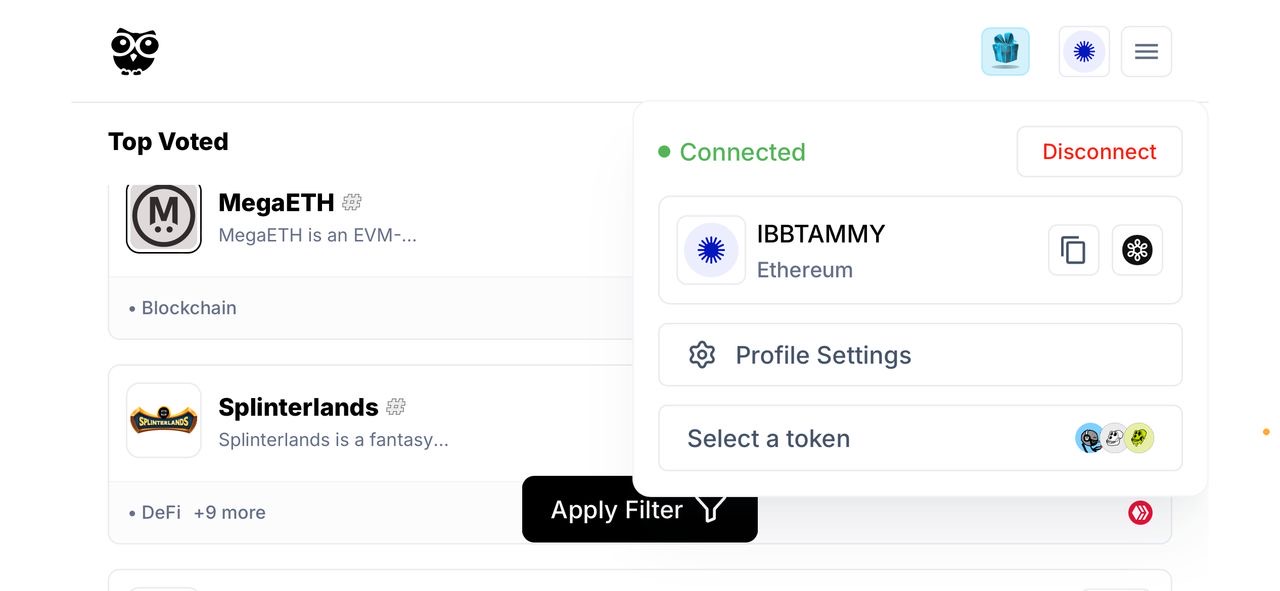This screenshot has width=1280, height=591.
Task: Expand the Select a token dropdown
Action: [920, 438]
